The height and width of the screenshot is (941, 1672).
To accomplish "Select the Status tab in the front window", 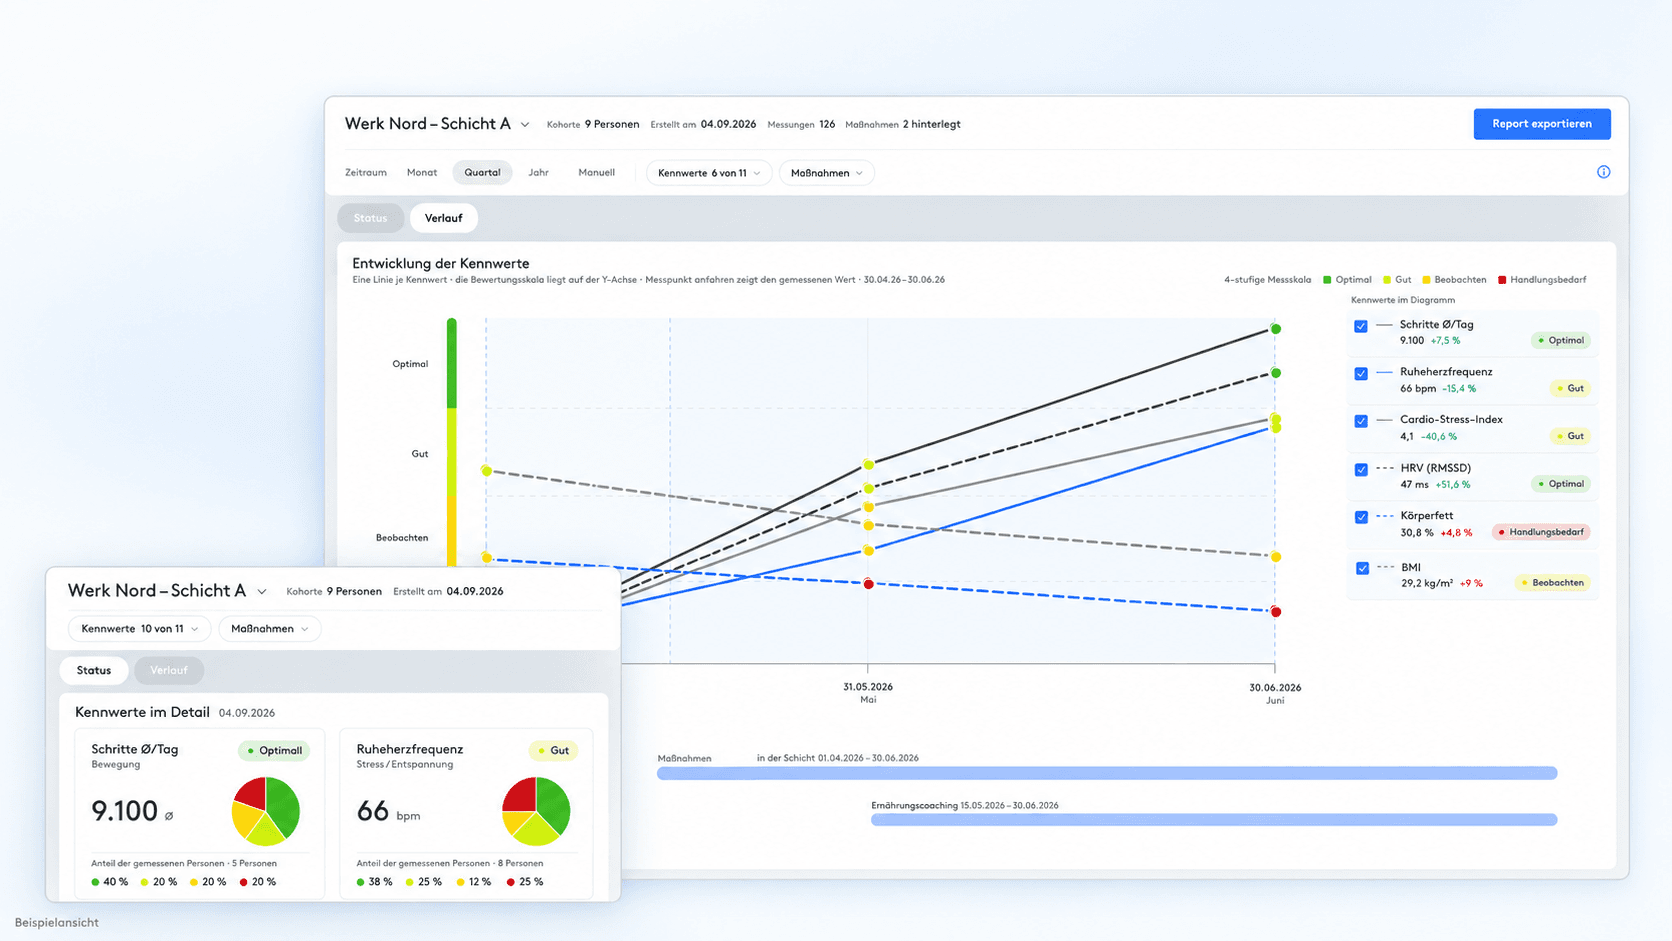I will click(x=94, y=670).
